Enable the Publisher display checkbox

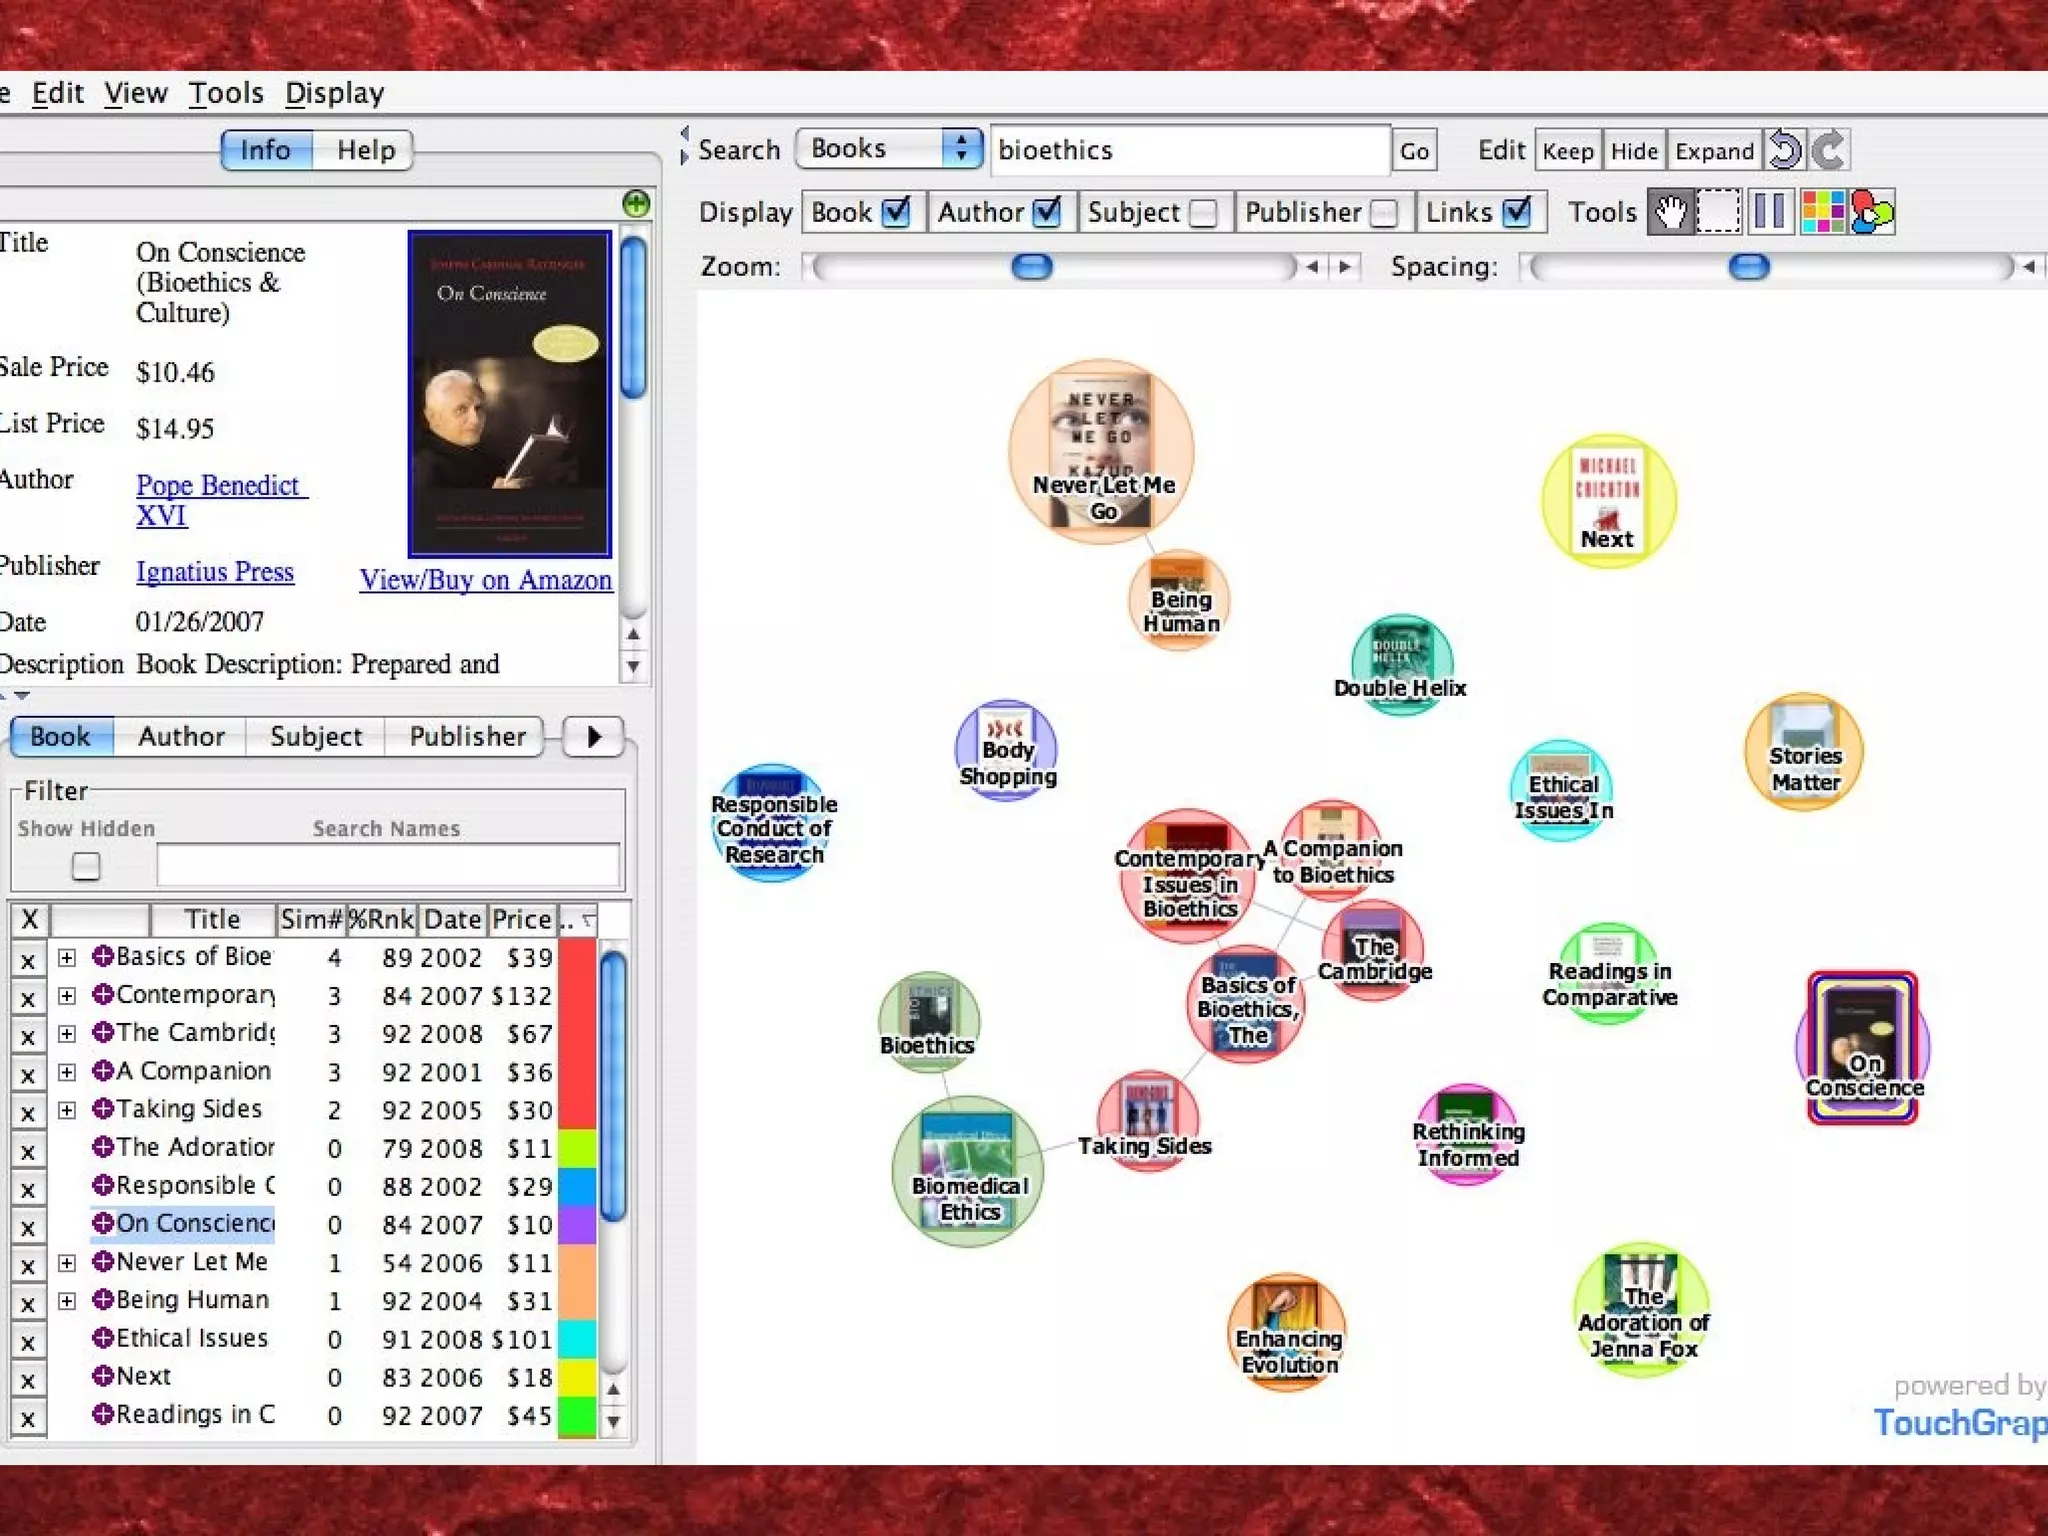pos(1383,212)
